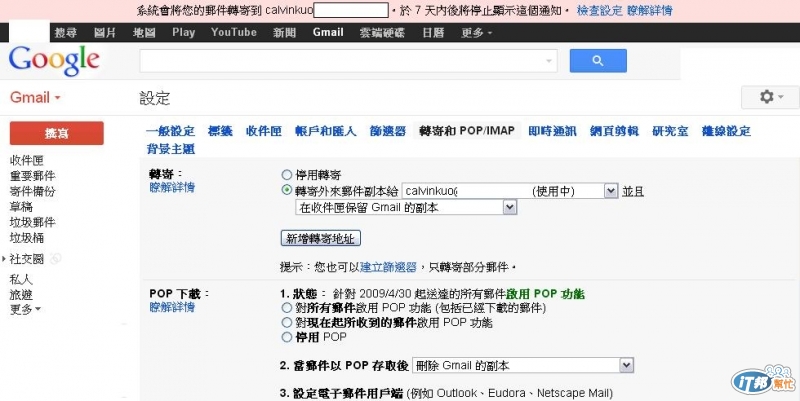The width and height of the screenshot is (800, 401).
Task: Open 日曆 in the black navigation bar
Action: tap(433, 33)
